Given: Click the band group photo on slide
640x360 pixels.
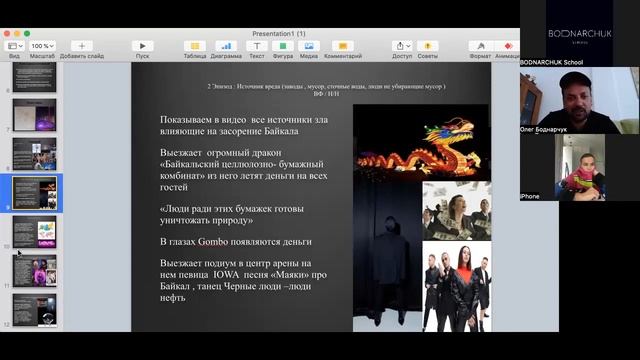Looking at the screenshot, I should (x=457, y=286).
